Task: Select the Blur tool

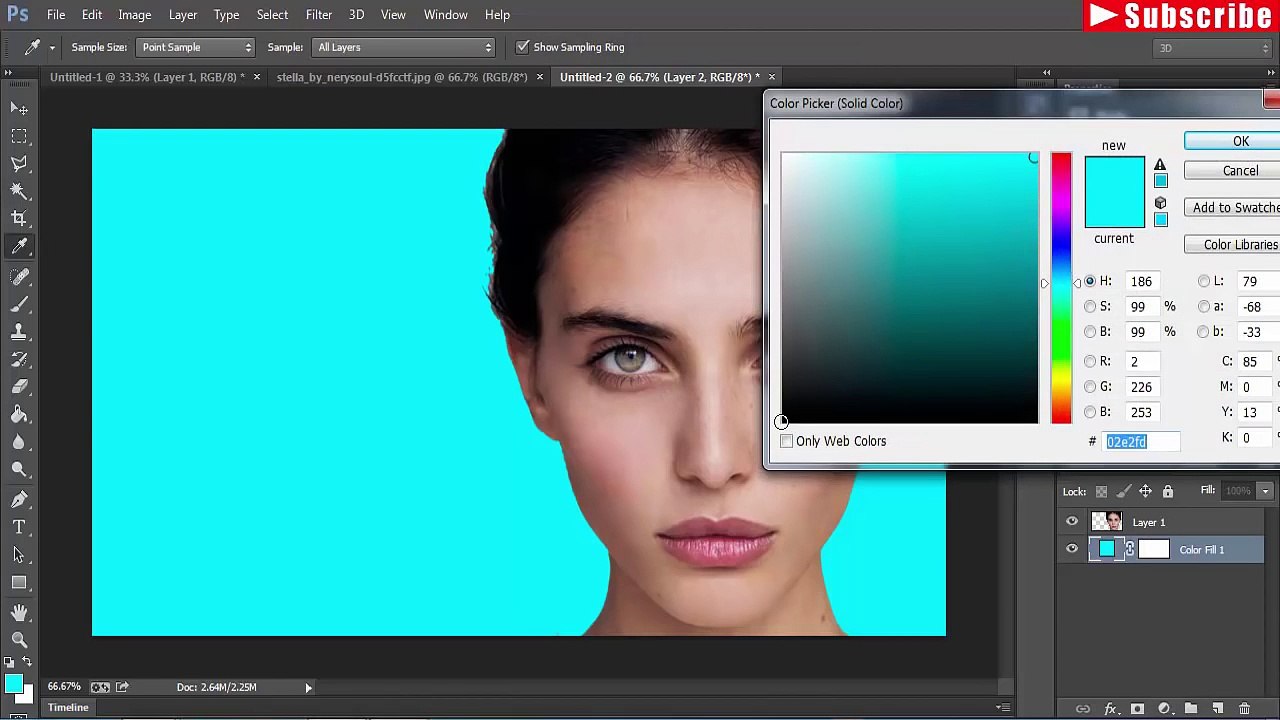Action: 19,442
